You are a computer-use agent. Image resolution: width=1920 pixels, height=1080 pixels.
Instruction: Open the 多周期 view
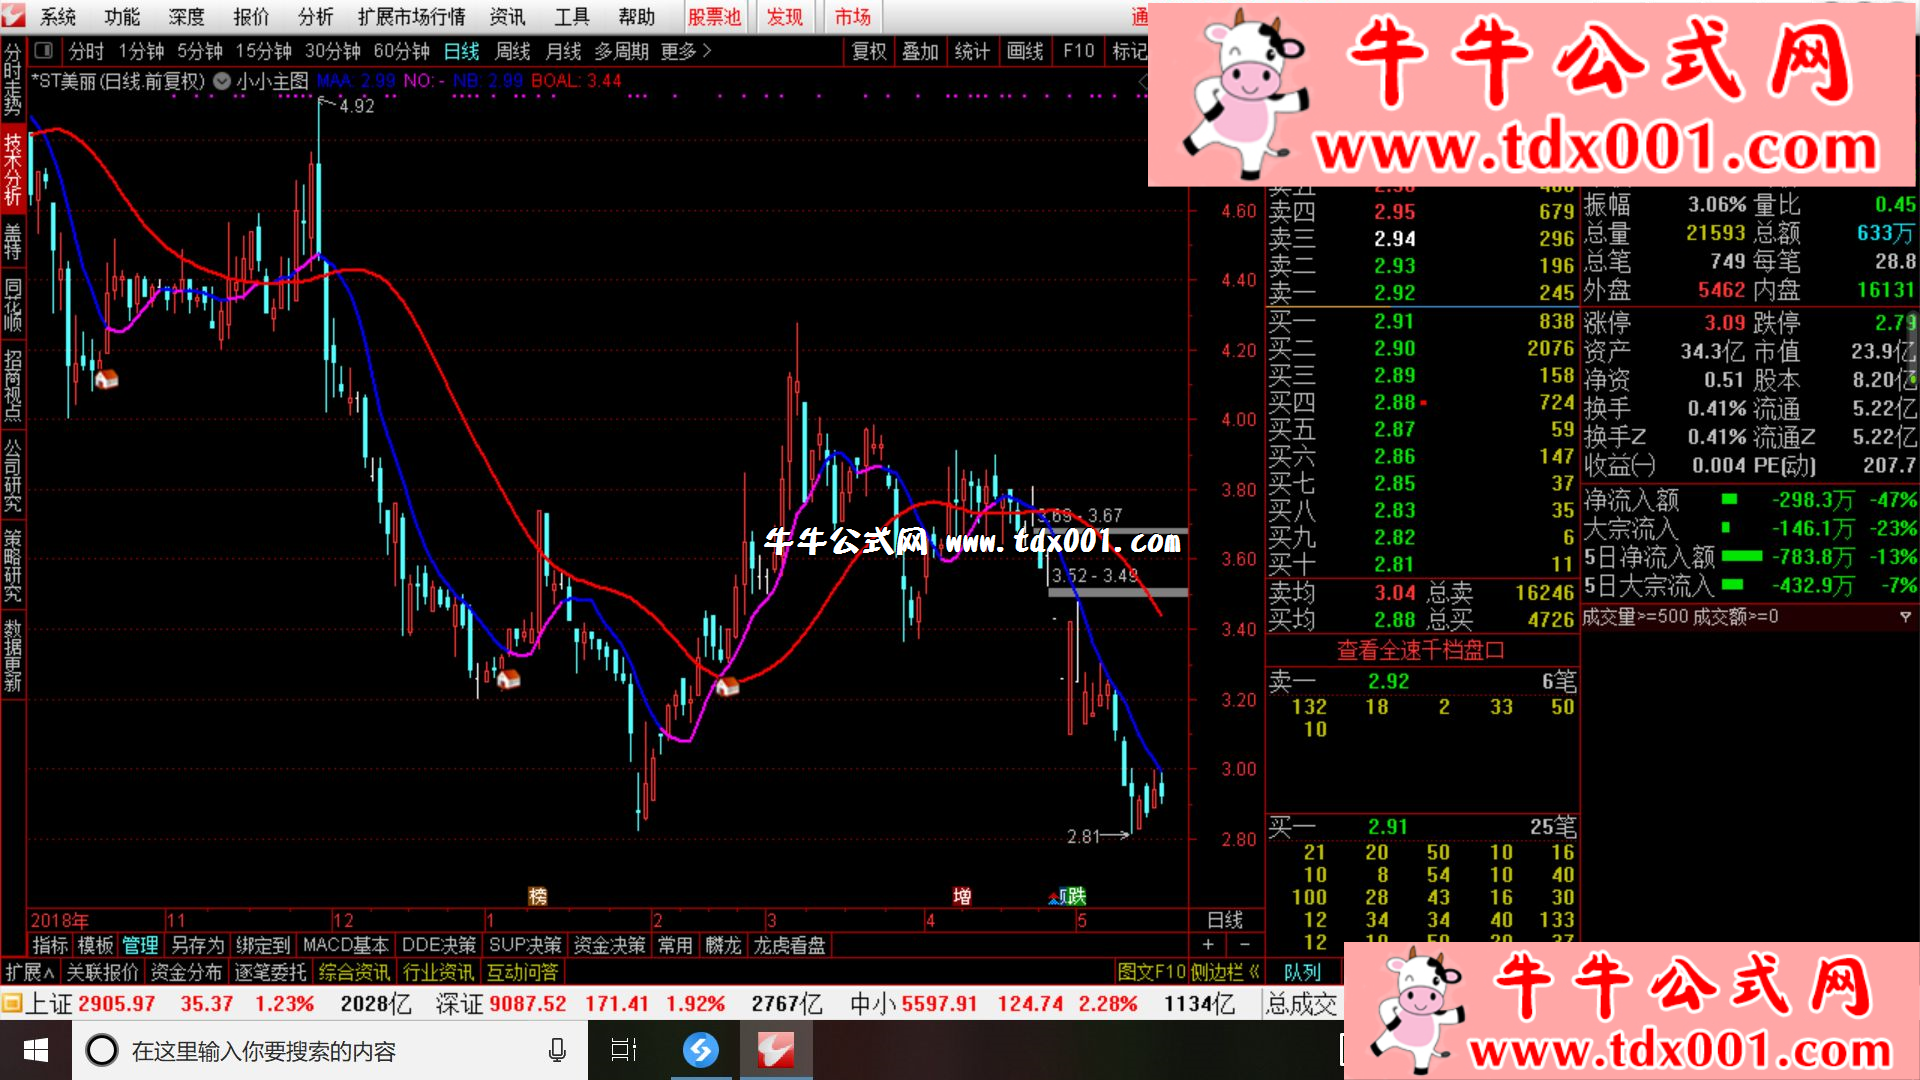click(621, 51)
